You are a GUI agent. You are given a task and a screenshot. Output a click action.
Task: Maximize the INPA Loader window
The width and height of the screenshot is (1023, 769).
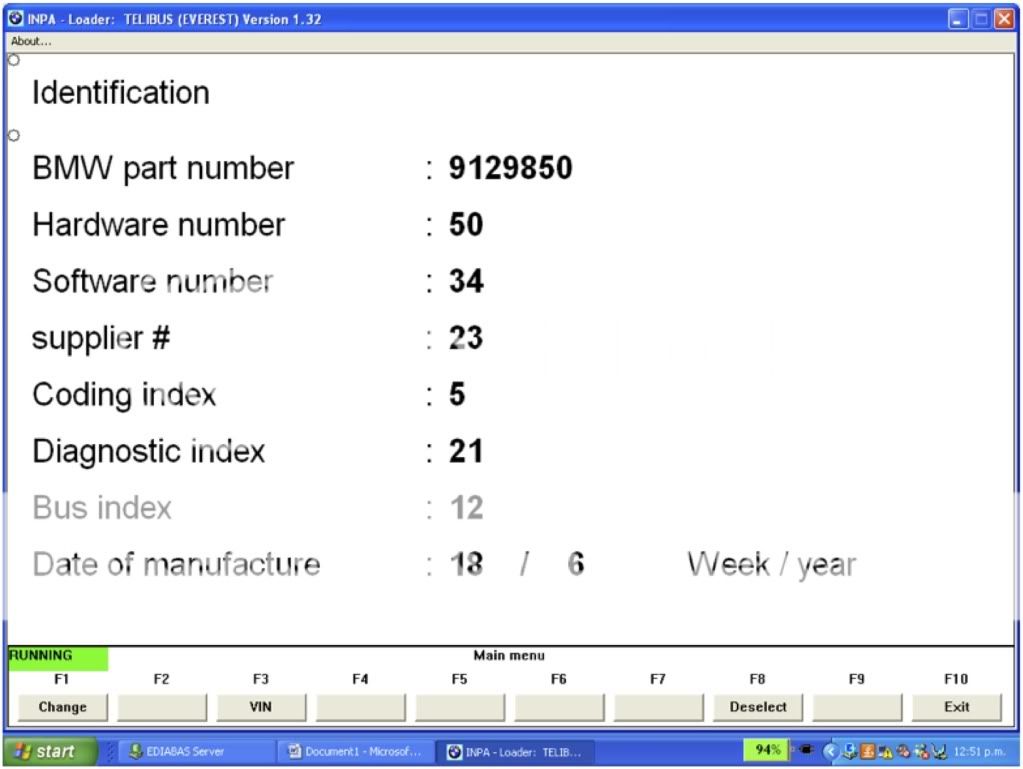coord(981,19)
